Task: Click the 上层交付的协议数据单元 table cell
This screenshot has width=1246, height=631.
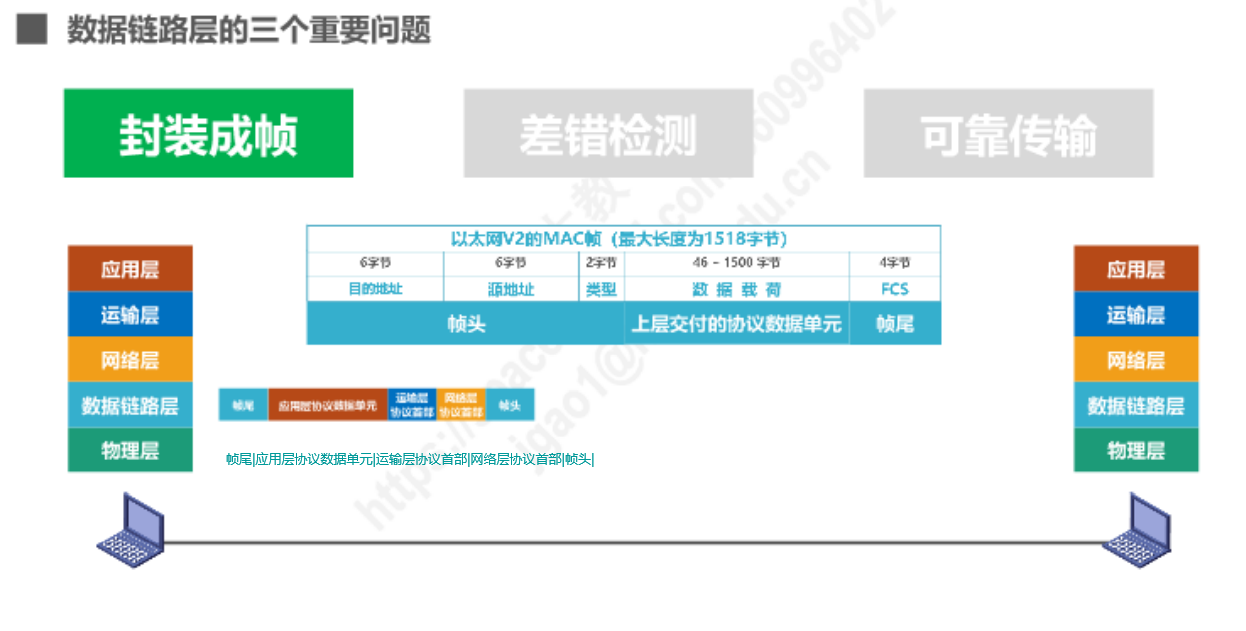Action: click(x=737, y=324)
